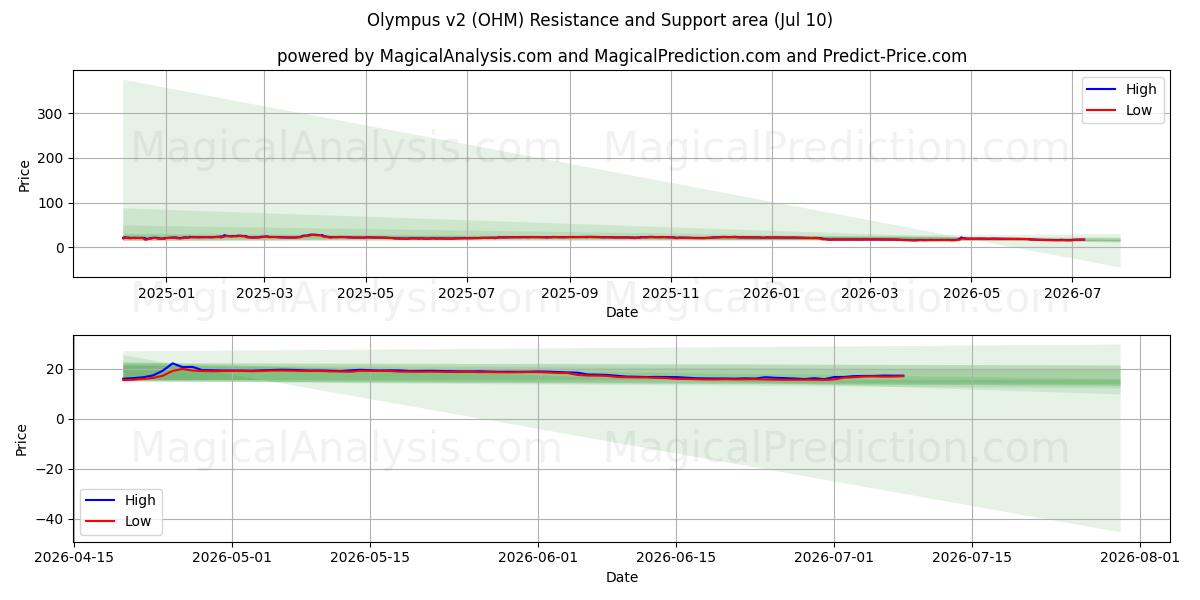Click 'Low' in the top chart legend
This screenshot has width=1200, height=600.
point(1139,110)
